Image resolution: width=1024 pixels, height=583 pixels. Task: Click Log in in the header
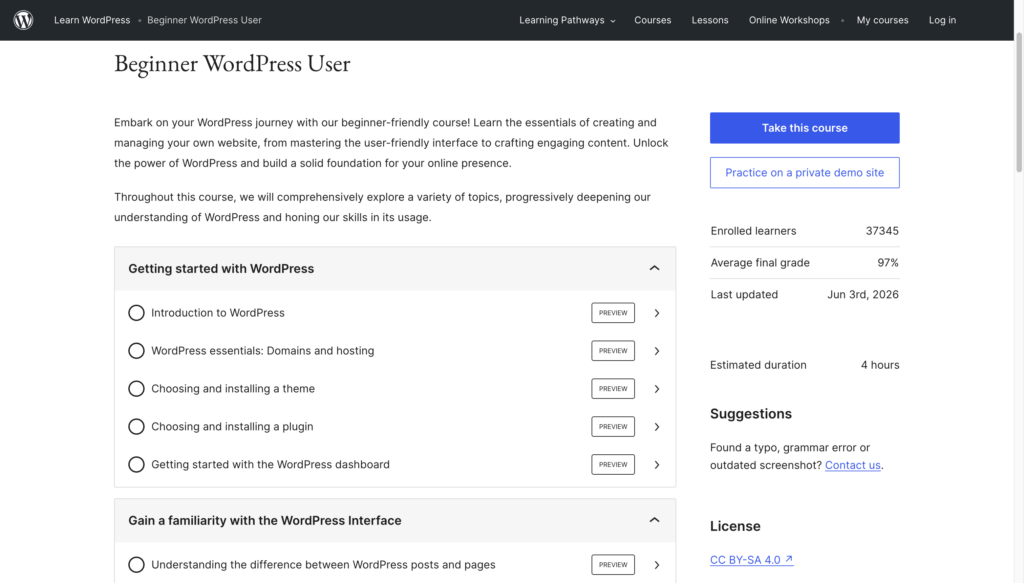click(942, 20)
